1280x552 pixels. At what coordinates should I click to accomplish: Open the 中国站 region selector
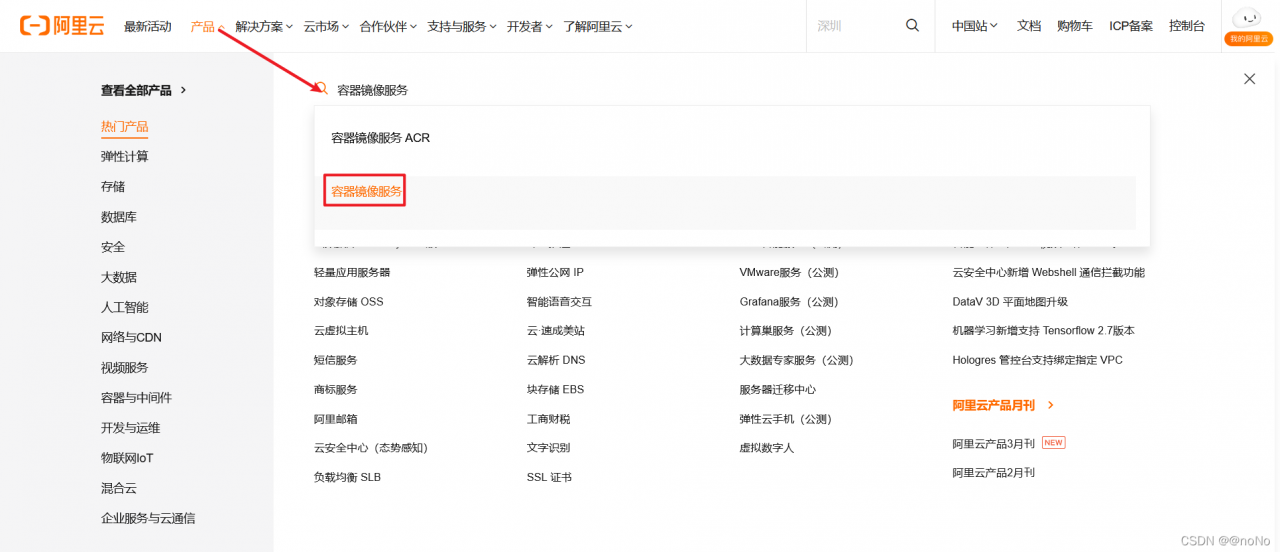pyautogui.click(x=975, y=26)
